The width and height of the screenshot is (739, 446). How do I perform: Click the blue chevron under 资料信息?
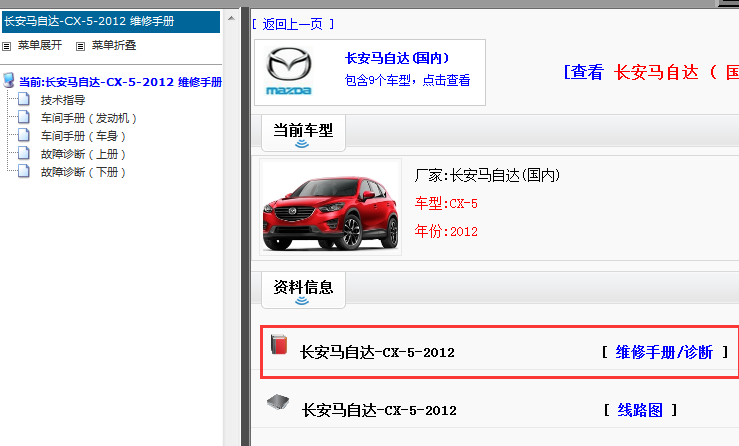302,301
